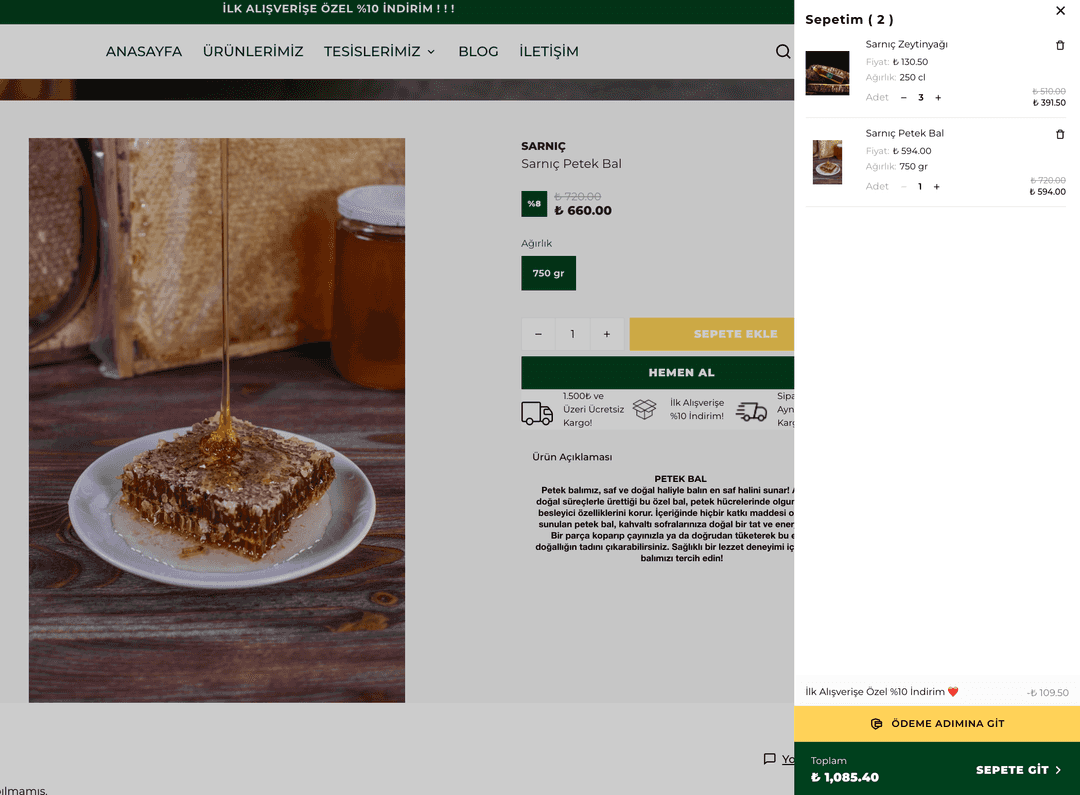This screenshot has height=795, width=1080.
Task: Decrease Sarnıç Zeytinyağı cart quantity
Action: click(x=904, y=98)
